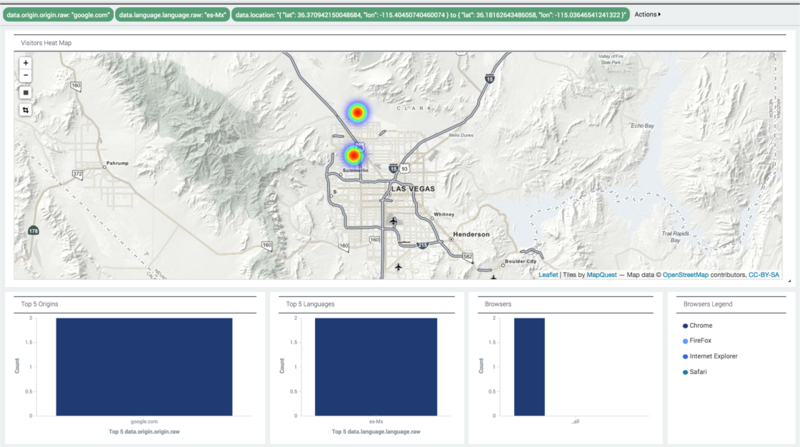
Task: Open the Leaflet attribution link
Action: [x=548, y=275]
